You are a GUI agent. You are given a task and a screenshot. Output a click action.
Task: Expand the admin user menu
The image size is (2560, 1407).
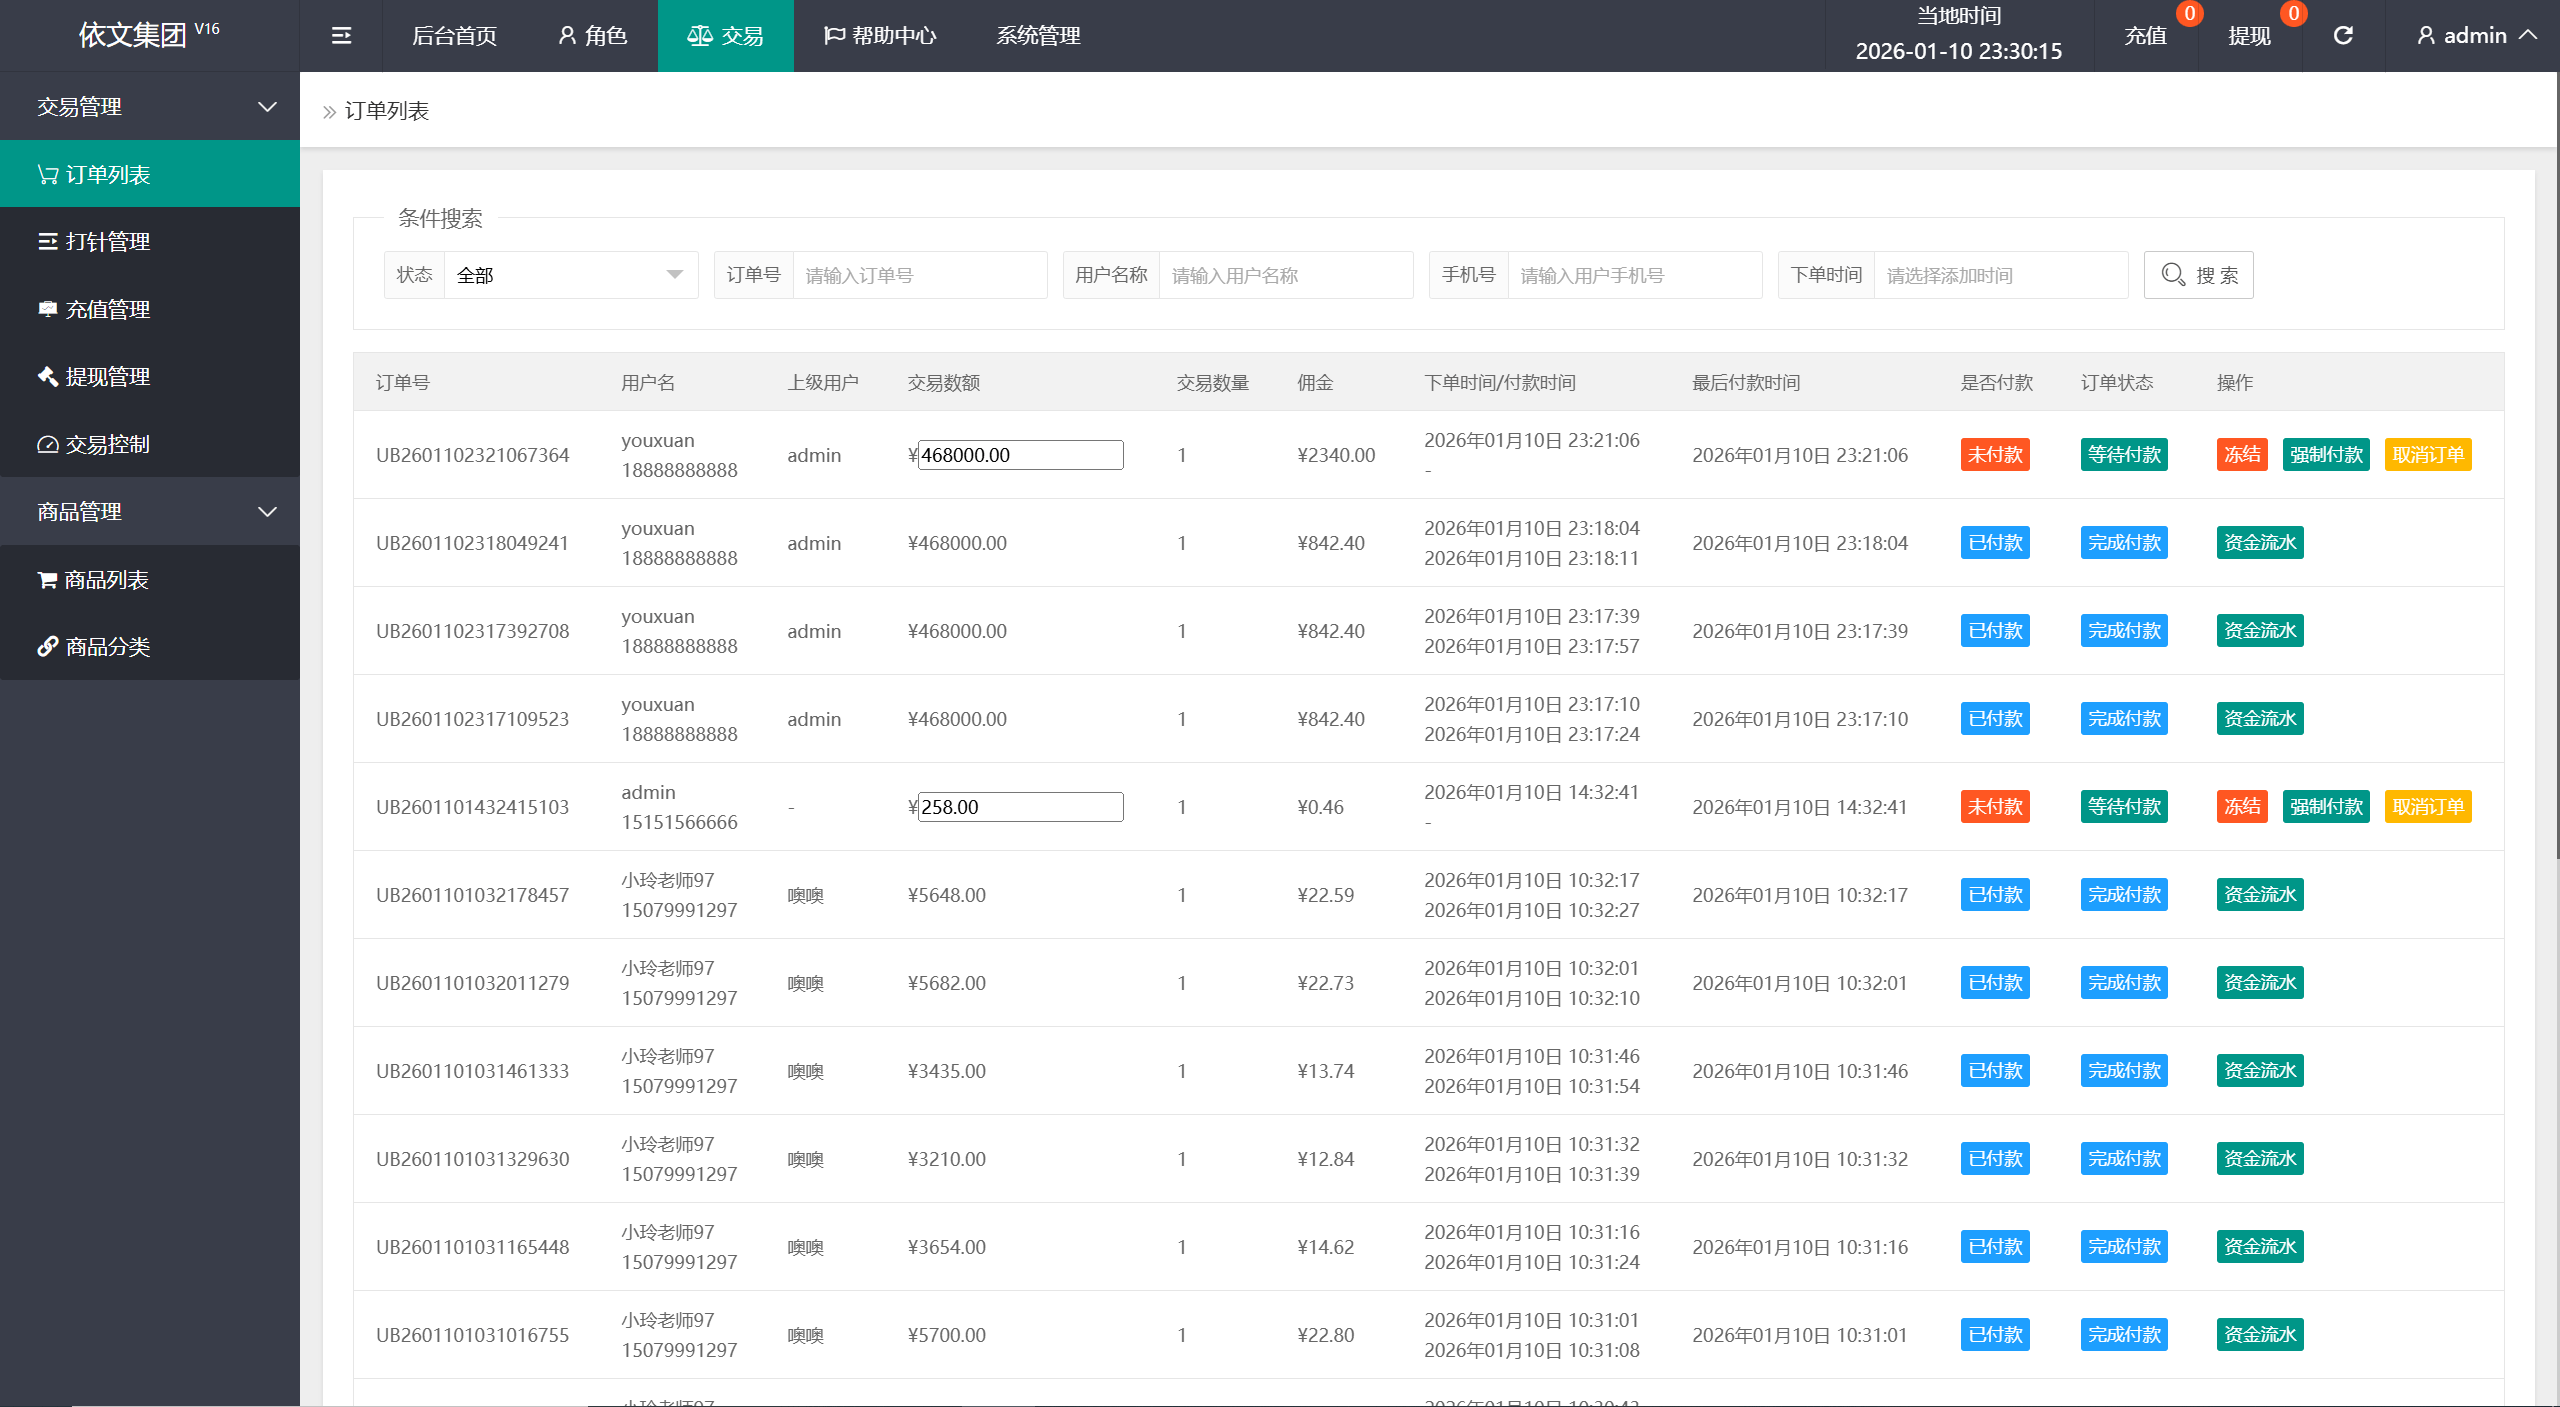coord(2475,36)
